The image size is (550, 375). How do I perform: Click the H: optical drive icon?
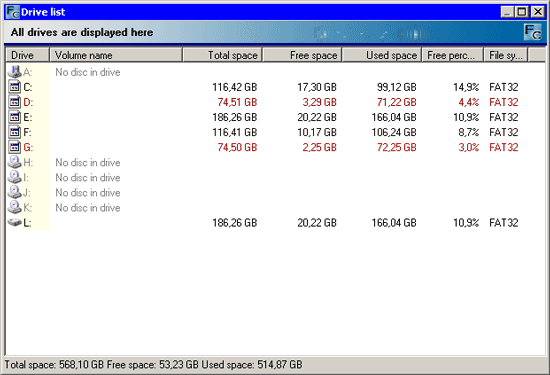click(14, 162)
